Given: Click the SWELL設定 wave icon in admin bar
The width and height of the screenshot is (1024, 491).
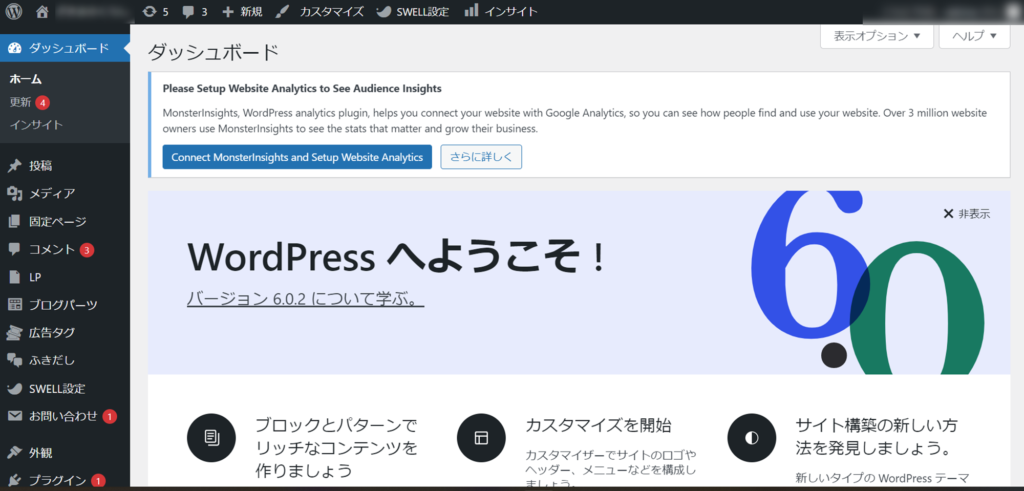Looking at the screenshot, I should pos(385,12).
